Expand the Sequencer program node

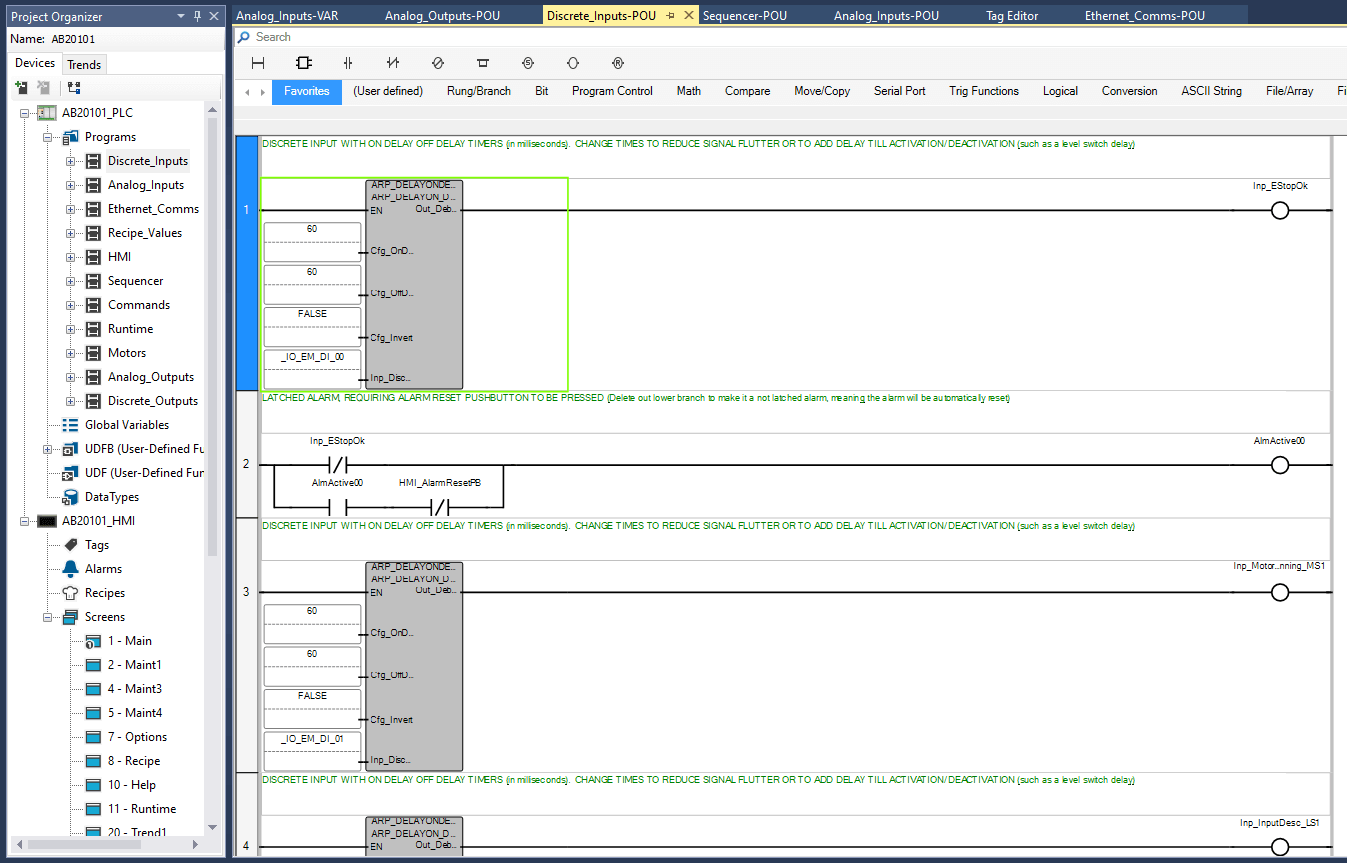70,281
